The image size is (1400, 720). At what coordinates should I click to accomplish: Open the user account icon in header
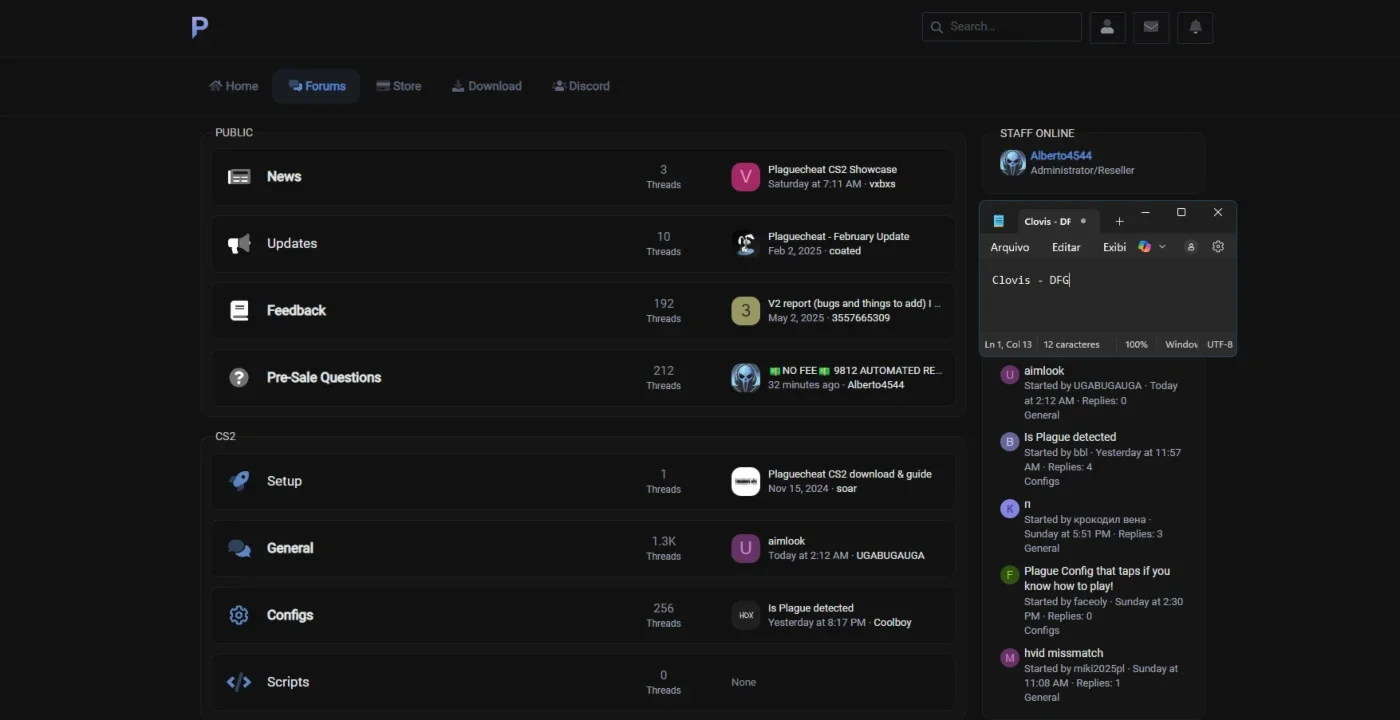click(x=1107, y=27)
